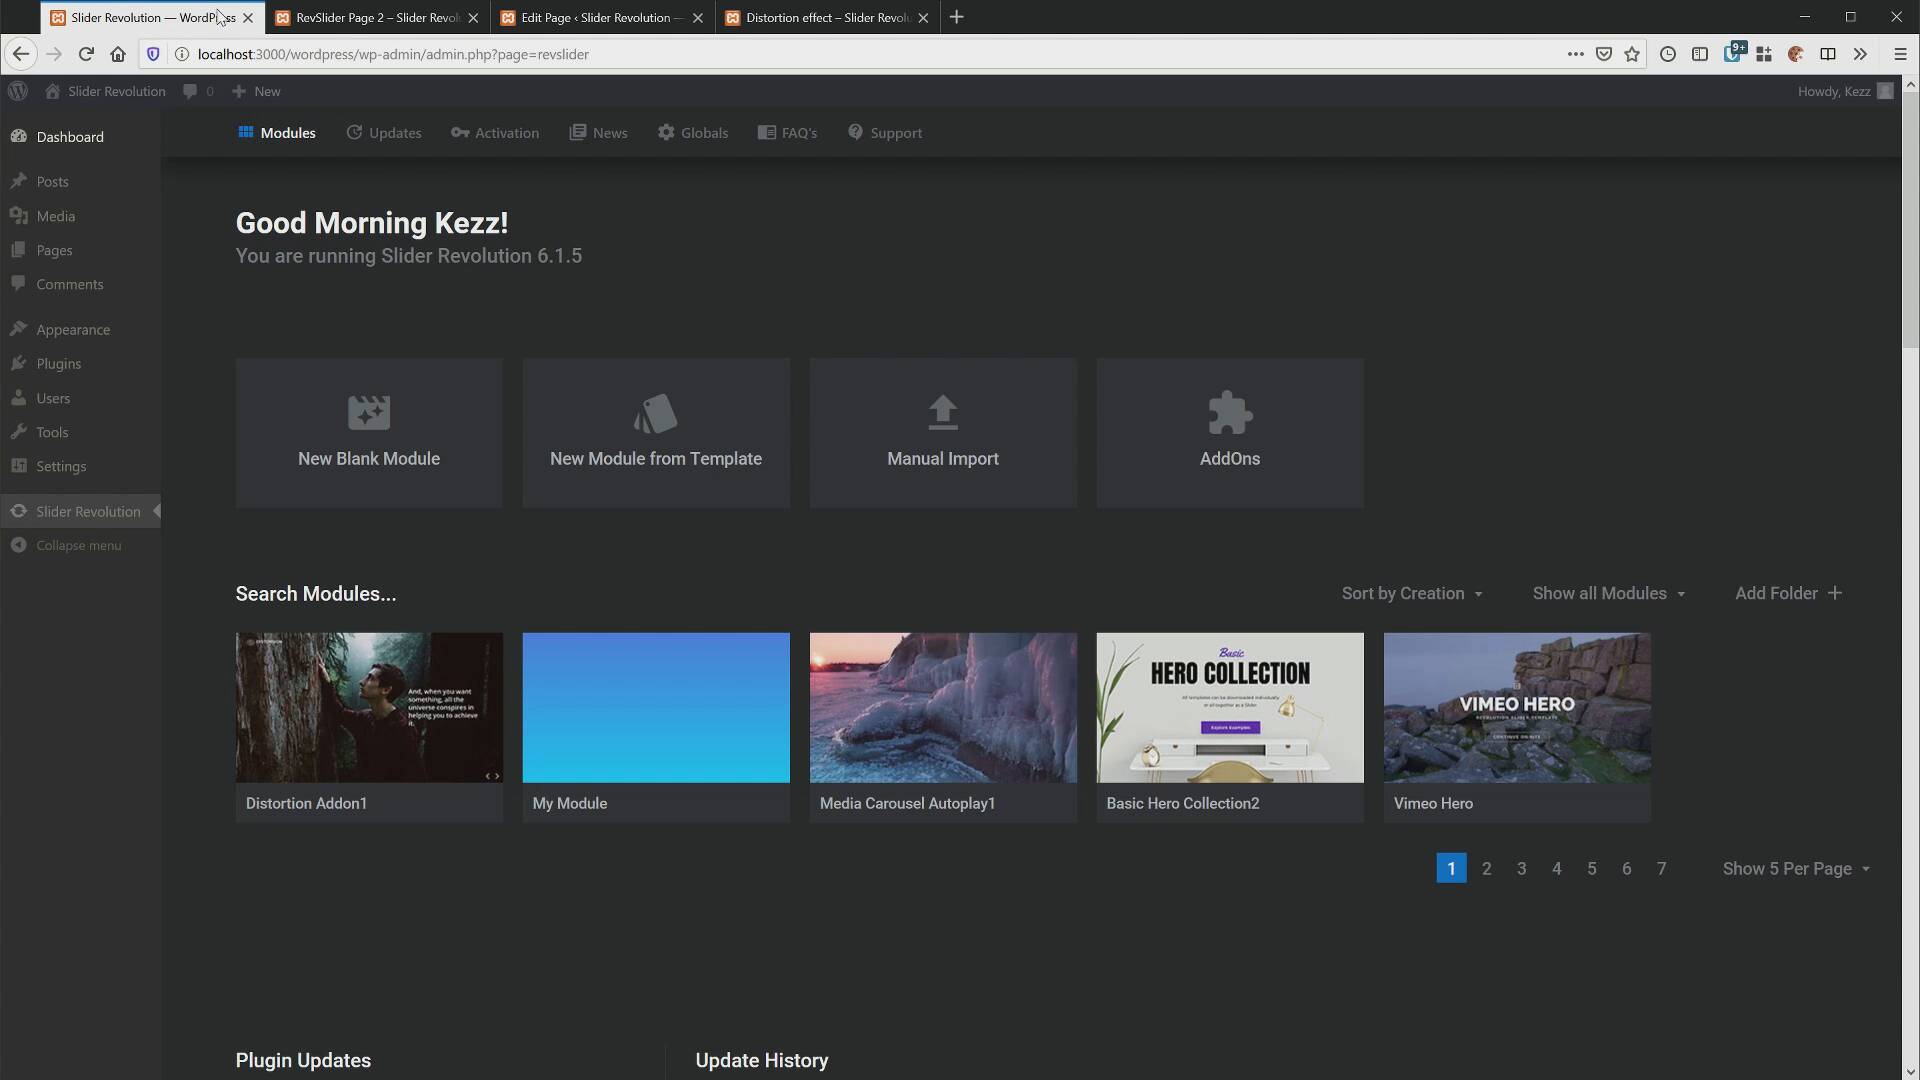Click the WordPress logo in admin bar

[18, 91]
